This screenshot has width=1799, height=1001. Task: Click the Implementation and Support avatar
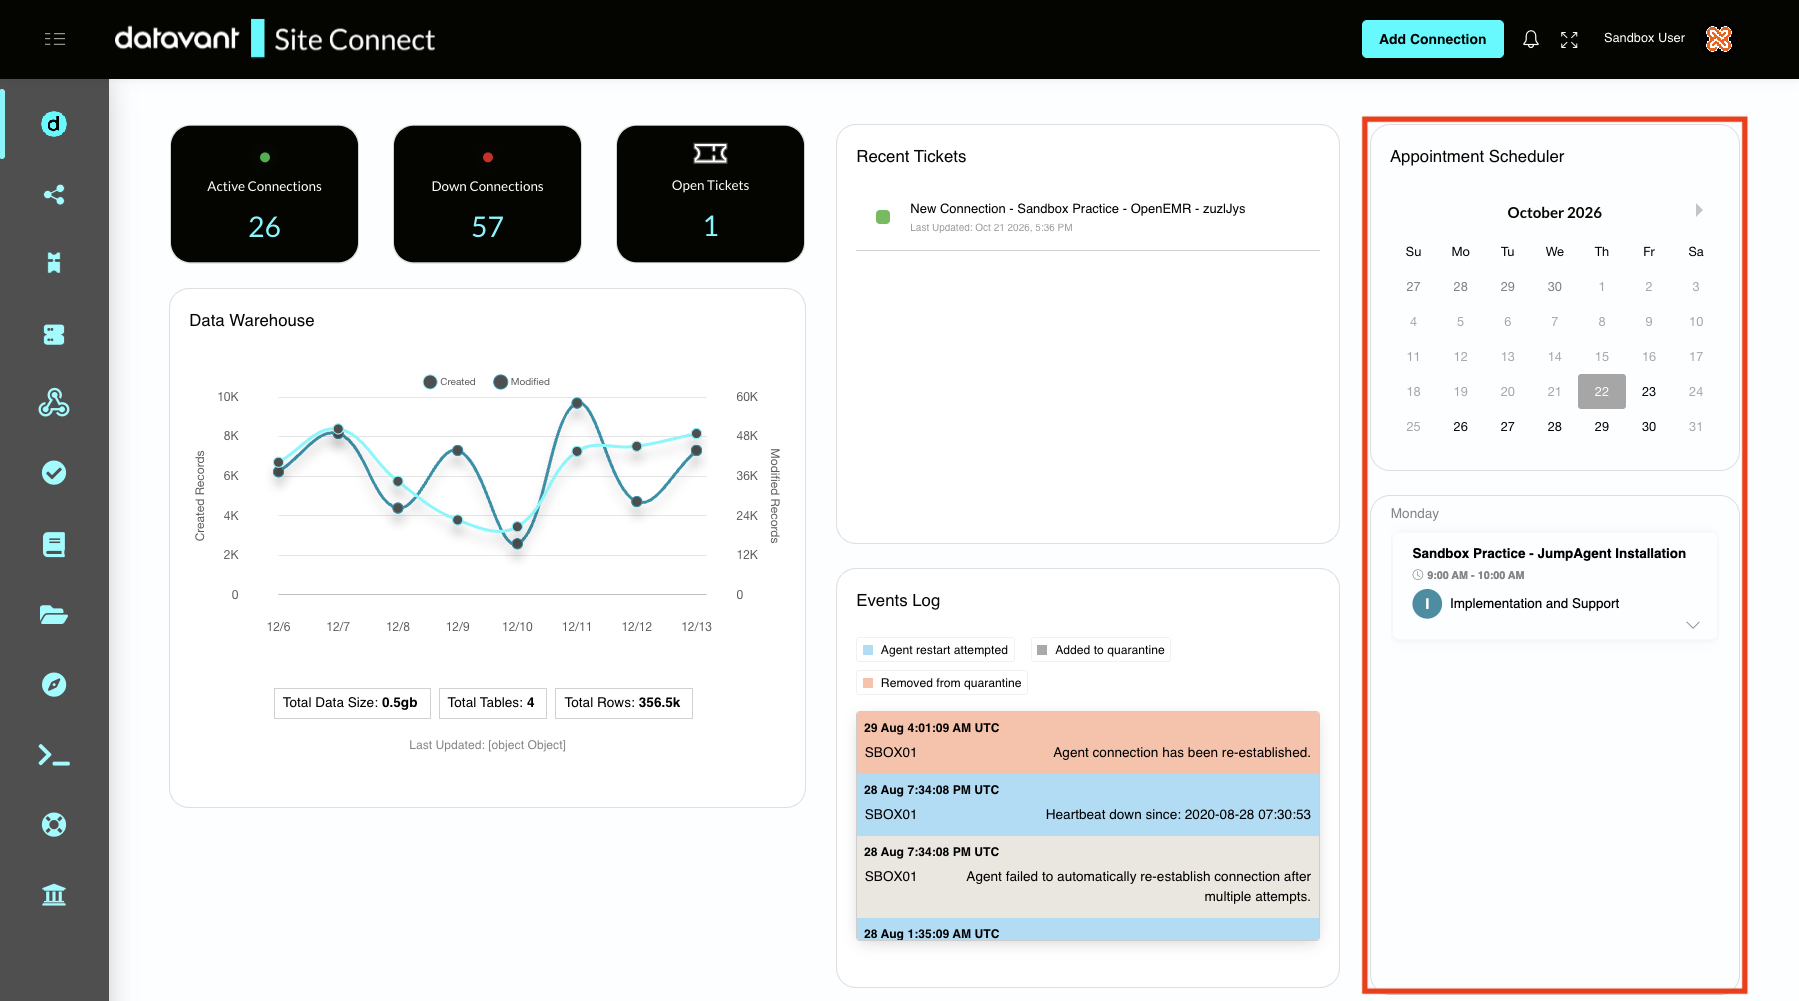click(x=1426, y=604)
